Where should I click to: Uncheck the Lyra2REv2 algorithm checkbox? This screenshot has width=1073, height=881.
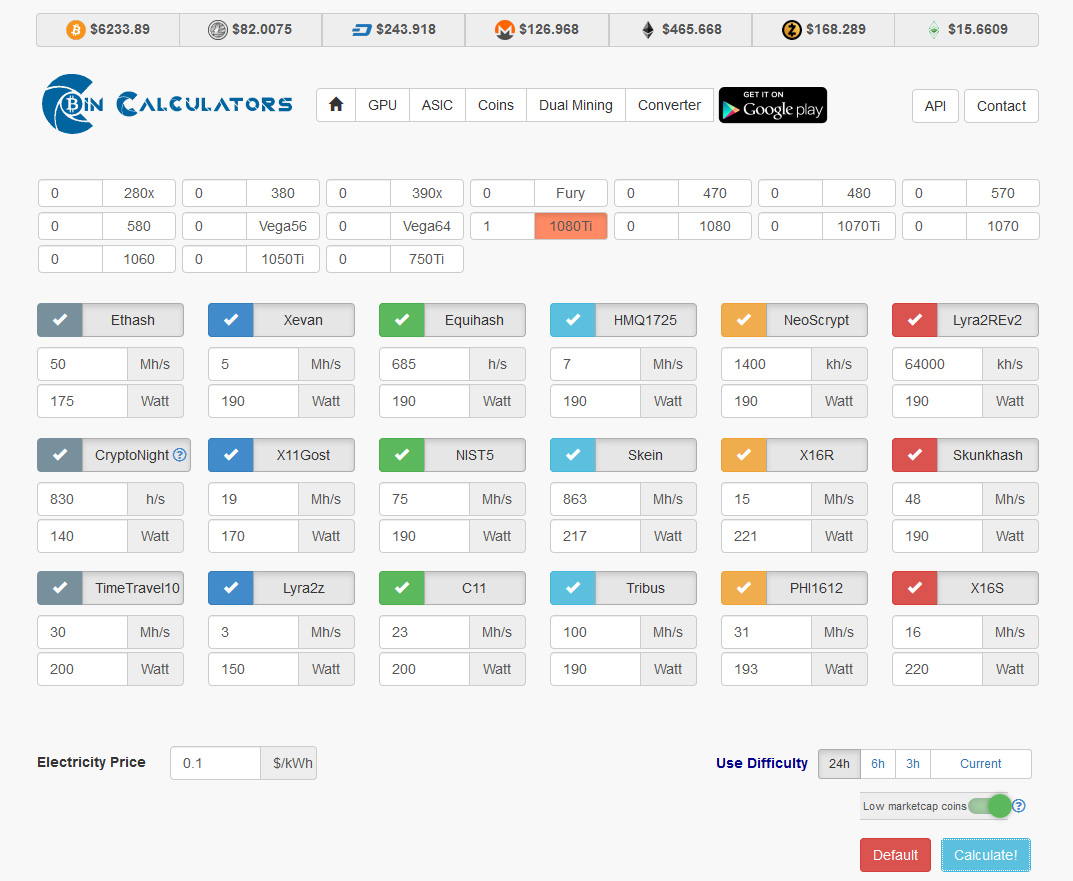(914, 320)
